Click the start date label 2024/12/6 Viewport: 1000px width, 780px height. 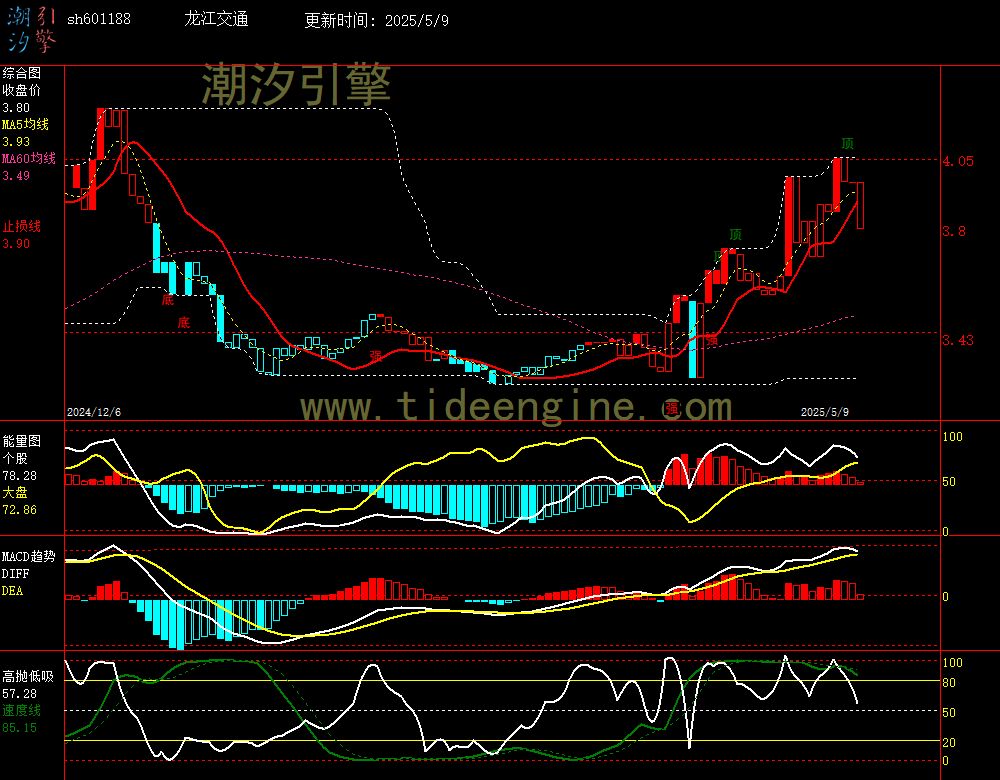94,412
